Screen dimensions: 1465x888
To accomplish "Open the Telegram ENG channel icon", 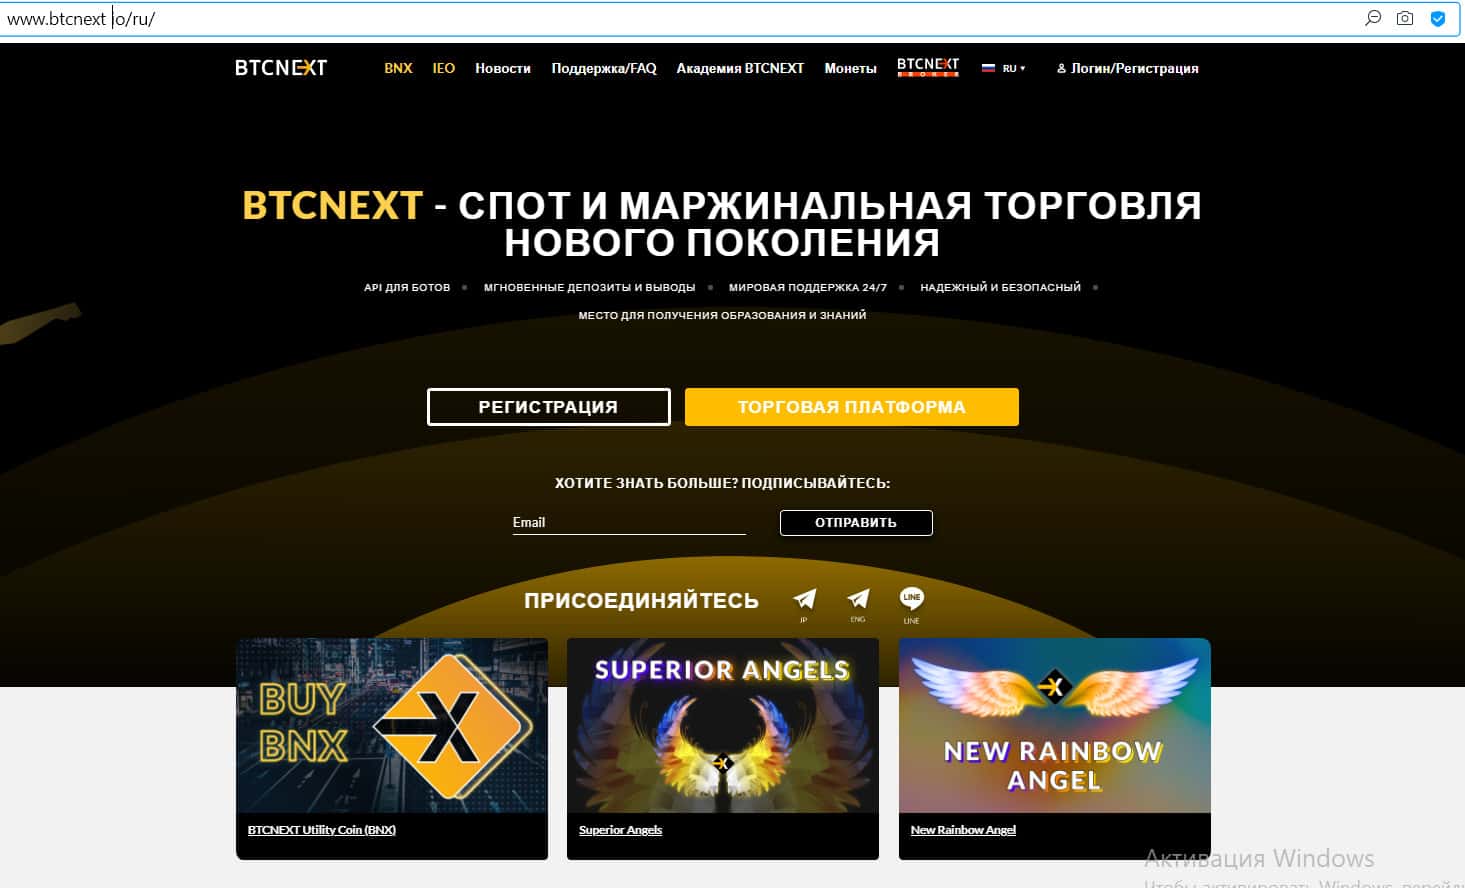I will pos(858,598).
